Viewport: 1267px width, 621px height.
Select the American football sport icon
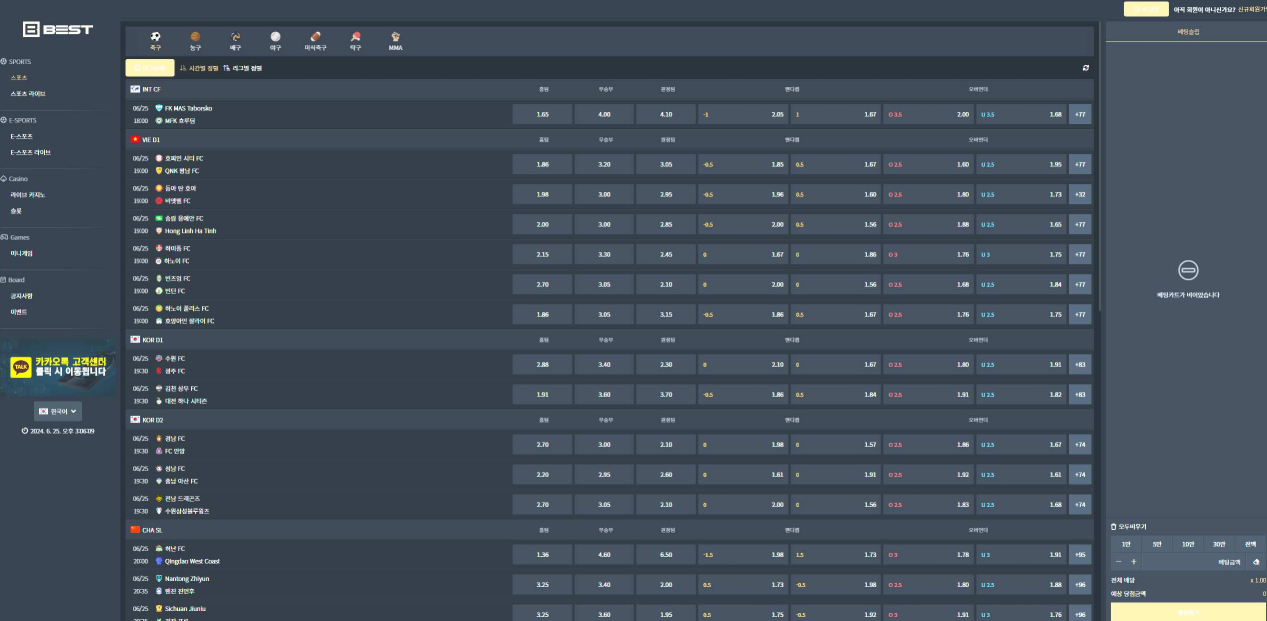[x=315, y=38]
